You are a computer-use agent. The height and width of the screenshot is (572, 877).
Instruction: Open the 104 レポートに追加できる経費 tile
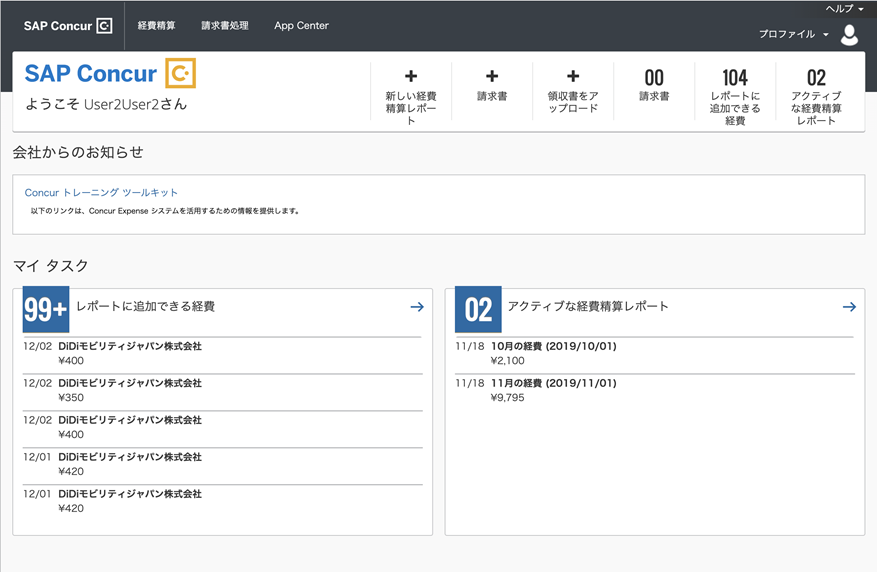point(735,96)
